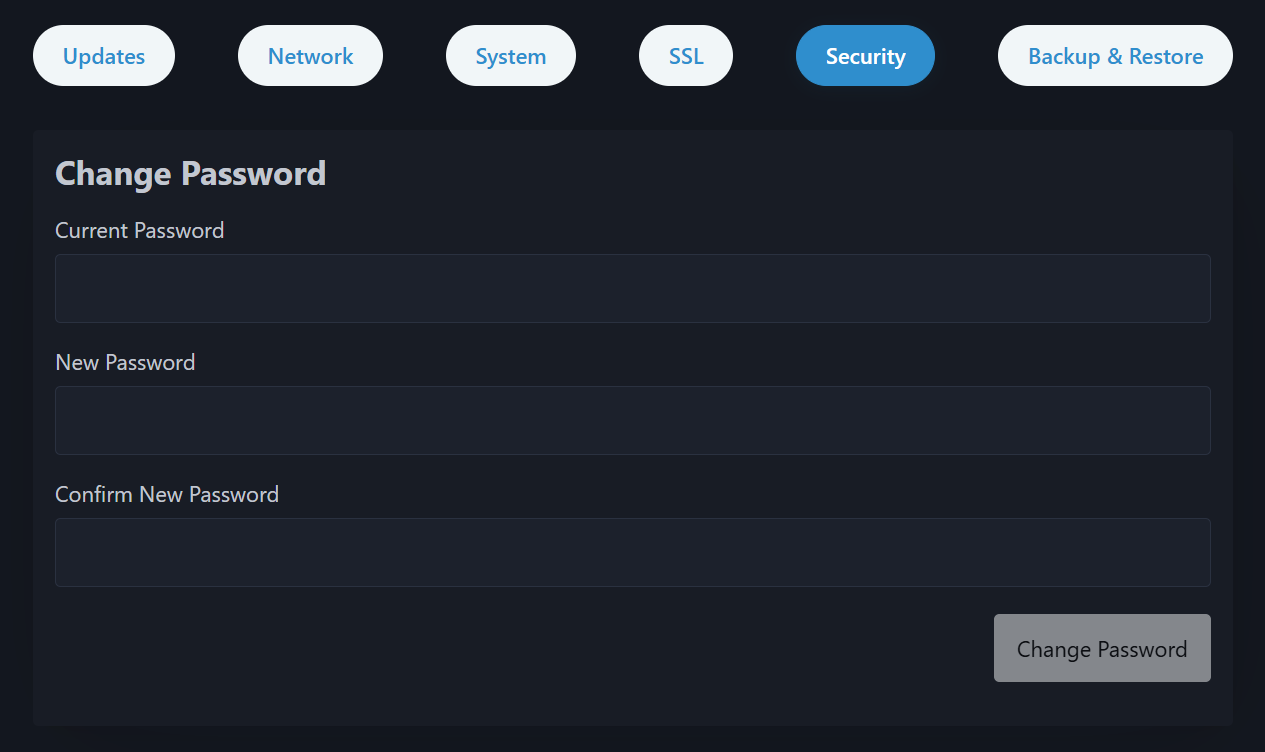Click the Current Password label
The height and width of the screenshot is (752, 1265).
click(x=139, y=230)
